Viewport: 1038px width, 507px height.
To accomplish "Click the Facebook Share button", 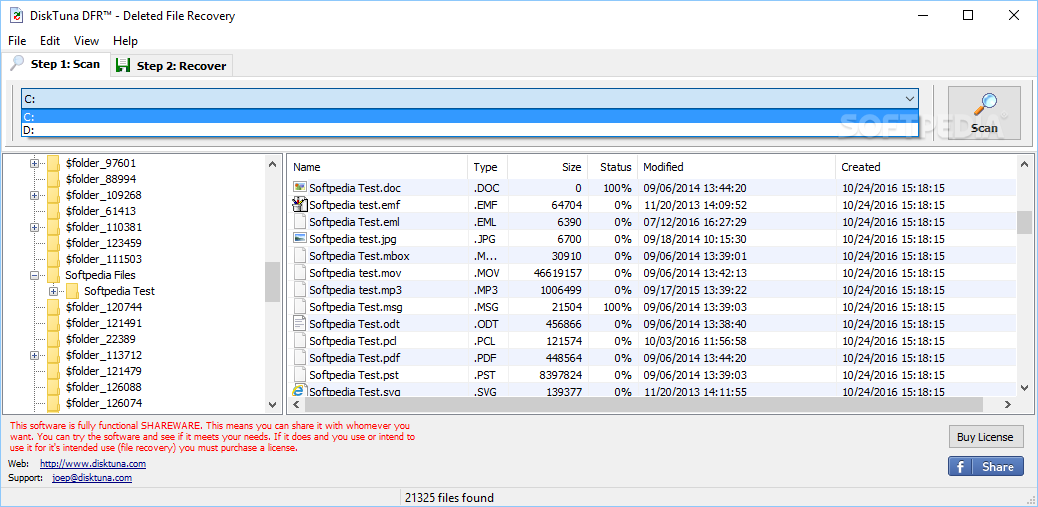I will pos(985,467).
